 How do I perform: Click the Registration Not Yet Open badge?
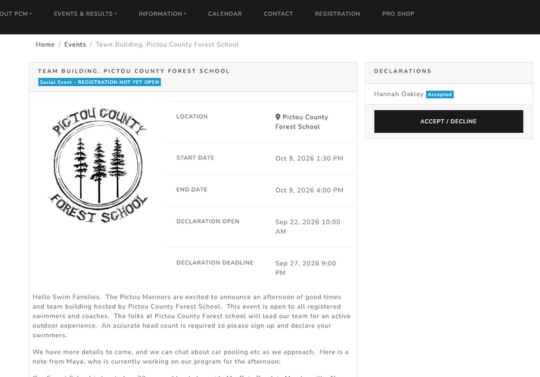pos(100,82)
